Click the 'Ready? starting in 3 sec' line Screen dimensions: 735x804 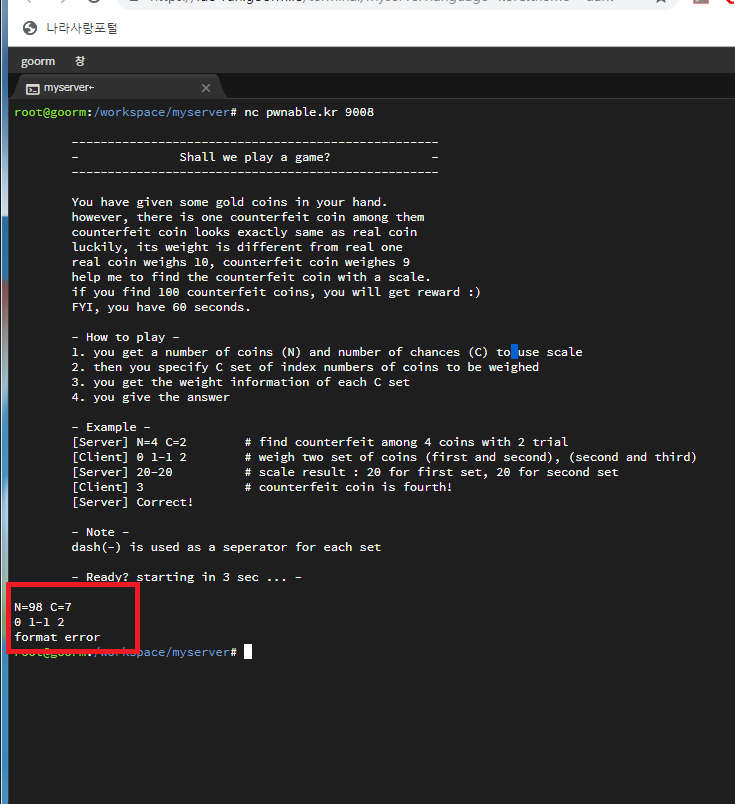pos(186,577)
